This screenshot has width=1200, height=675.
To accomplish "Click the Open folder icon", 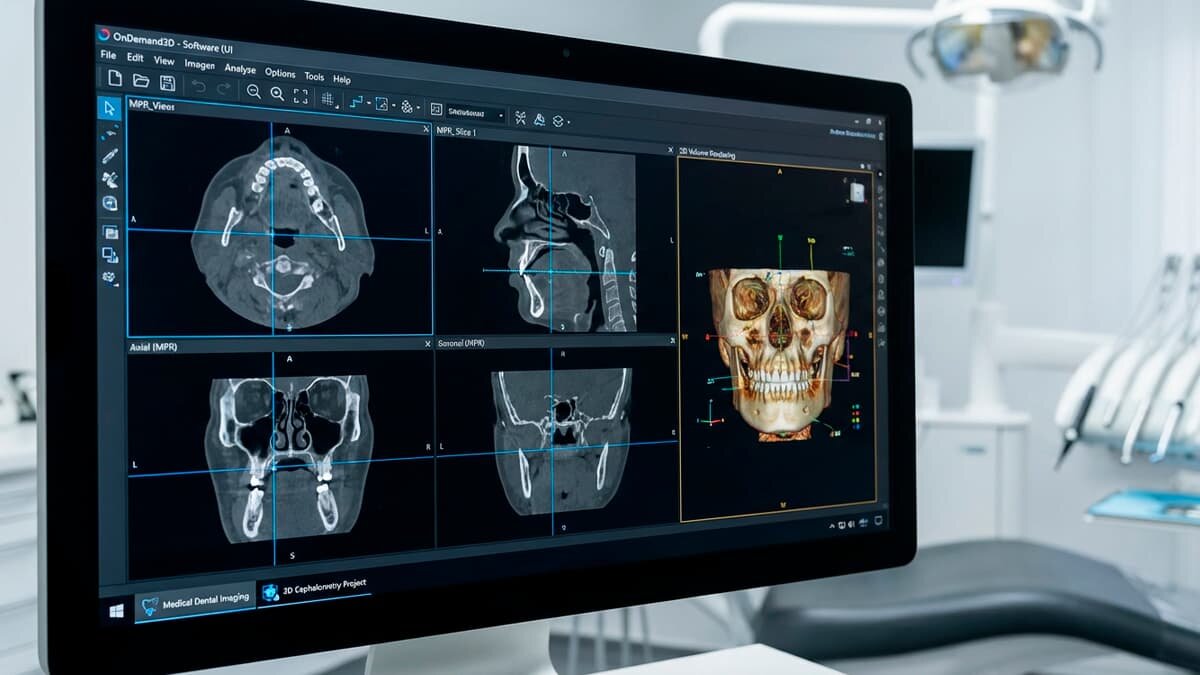I will click(141, 81).
